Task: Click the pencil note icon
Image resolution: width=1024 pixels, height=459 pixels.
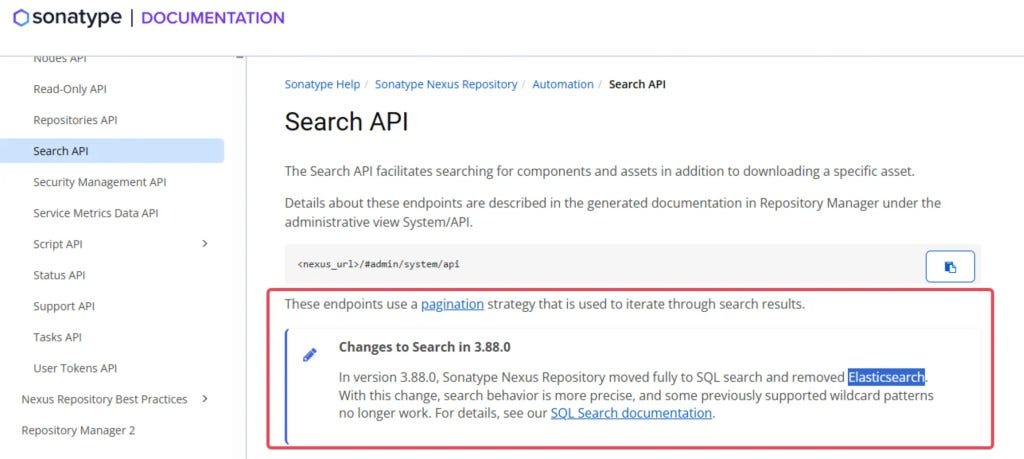Action: coord(310,355)
